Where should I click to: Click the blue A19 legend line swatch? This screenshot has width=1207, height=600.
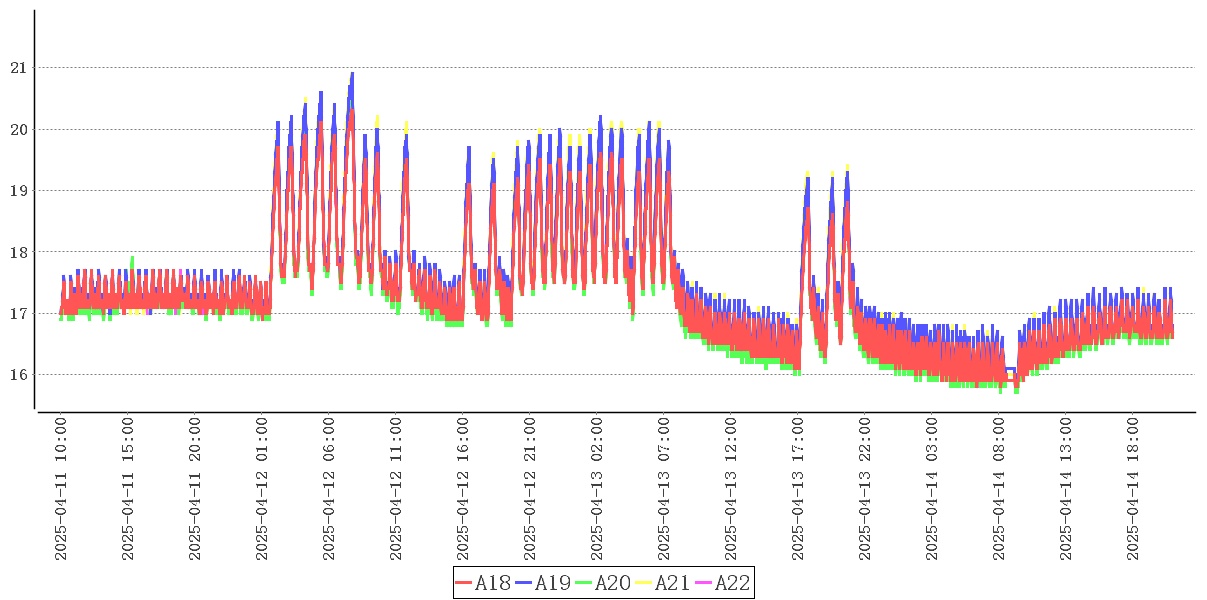[524, 583]
